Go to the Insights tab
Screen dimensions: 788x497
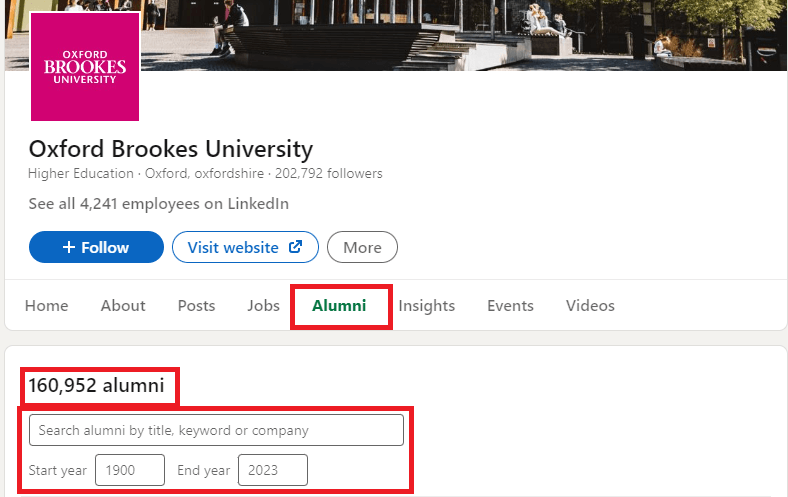(x=427, y=306)
